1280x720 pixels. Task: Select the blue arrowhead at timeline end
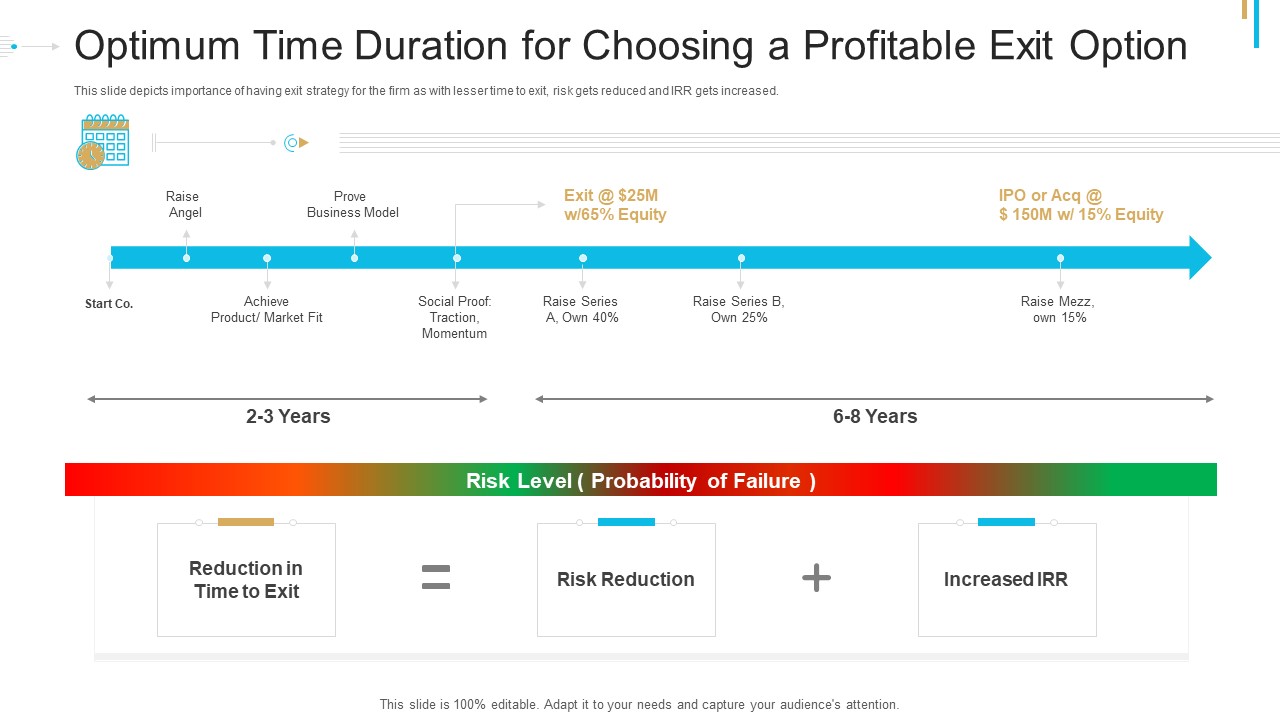(1200, 258)
